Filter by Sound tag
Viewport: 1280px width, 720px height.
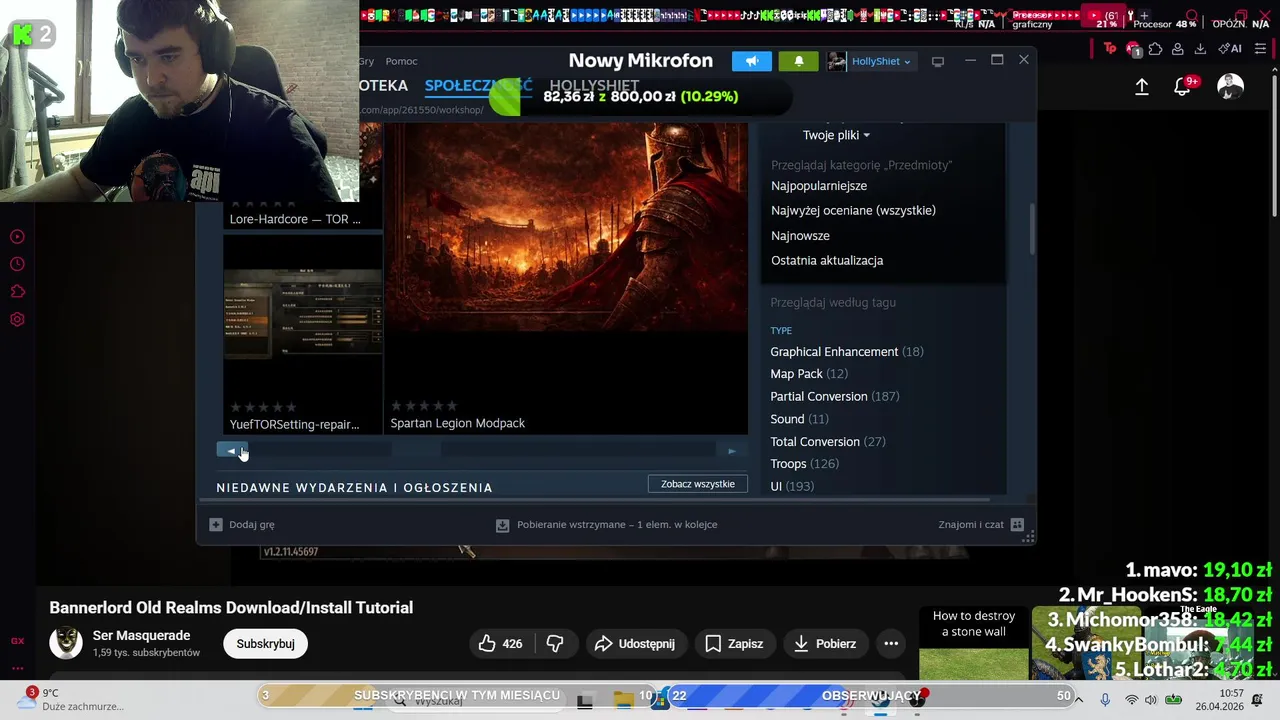tap(799, 419)
